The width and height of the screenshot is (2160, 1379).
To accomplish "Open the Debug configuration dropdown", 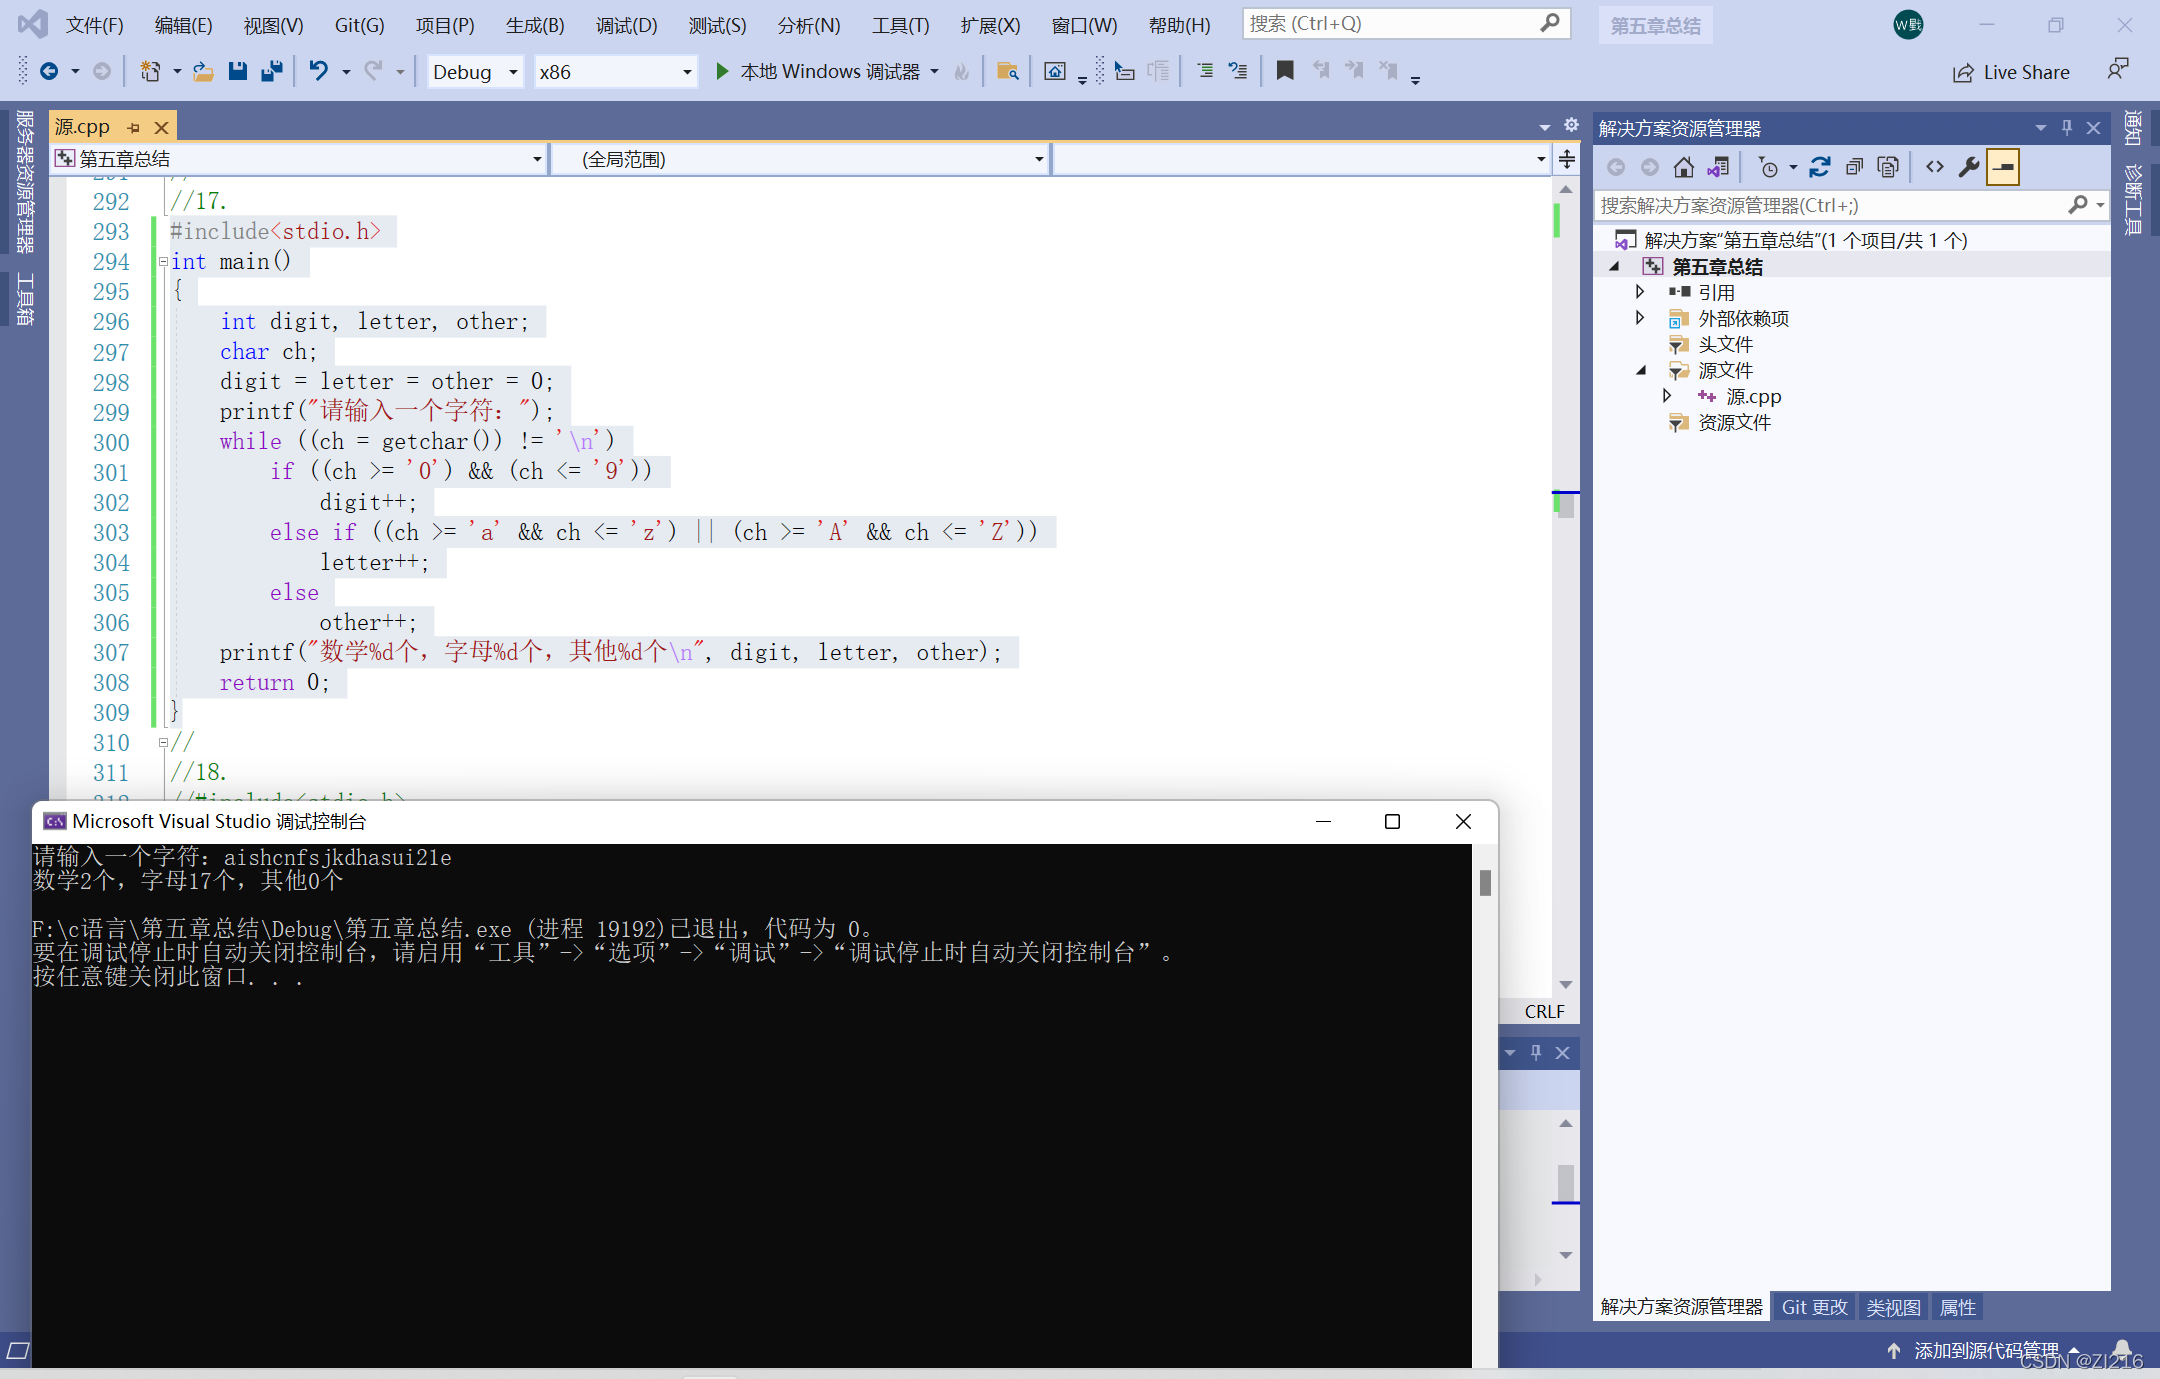I will coord(476,72).
